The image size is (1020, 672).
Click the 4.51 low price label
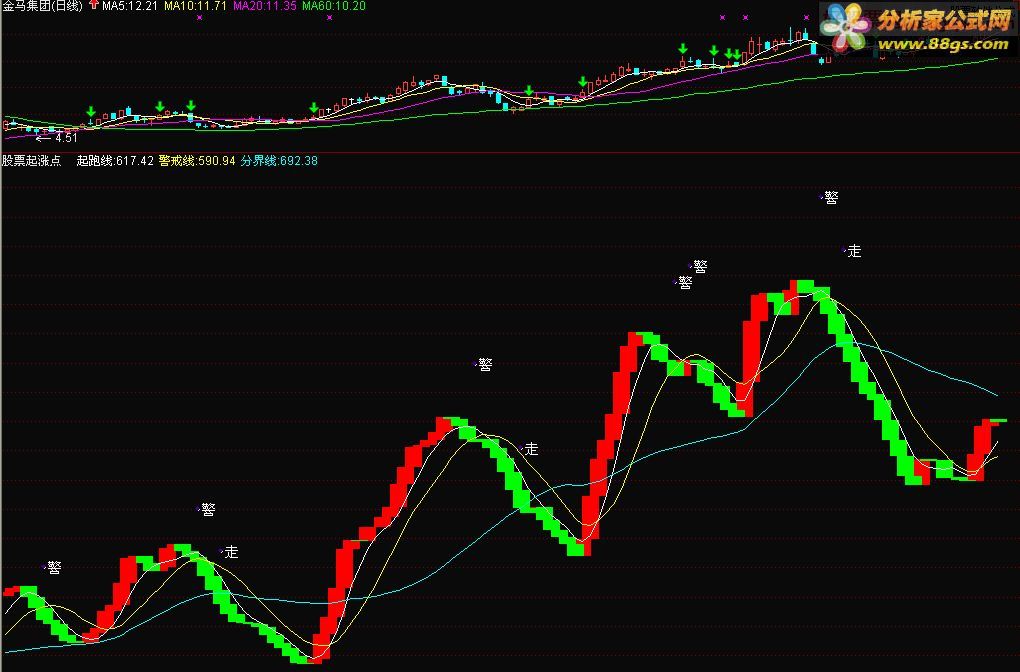66,137
